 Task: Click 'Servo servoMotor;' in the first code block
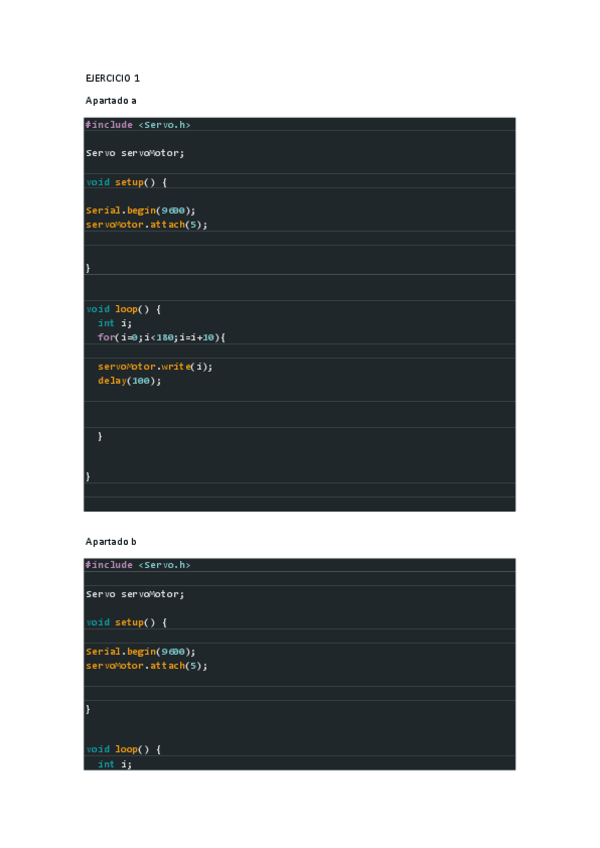[135, 153]
